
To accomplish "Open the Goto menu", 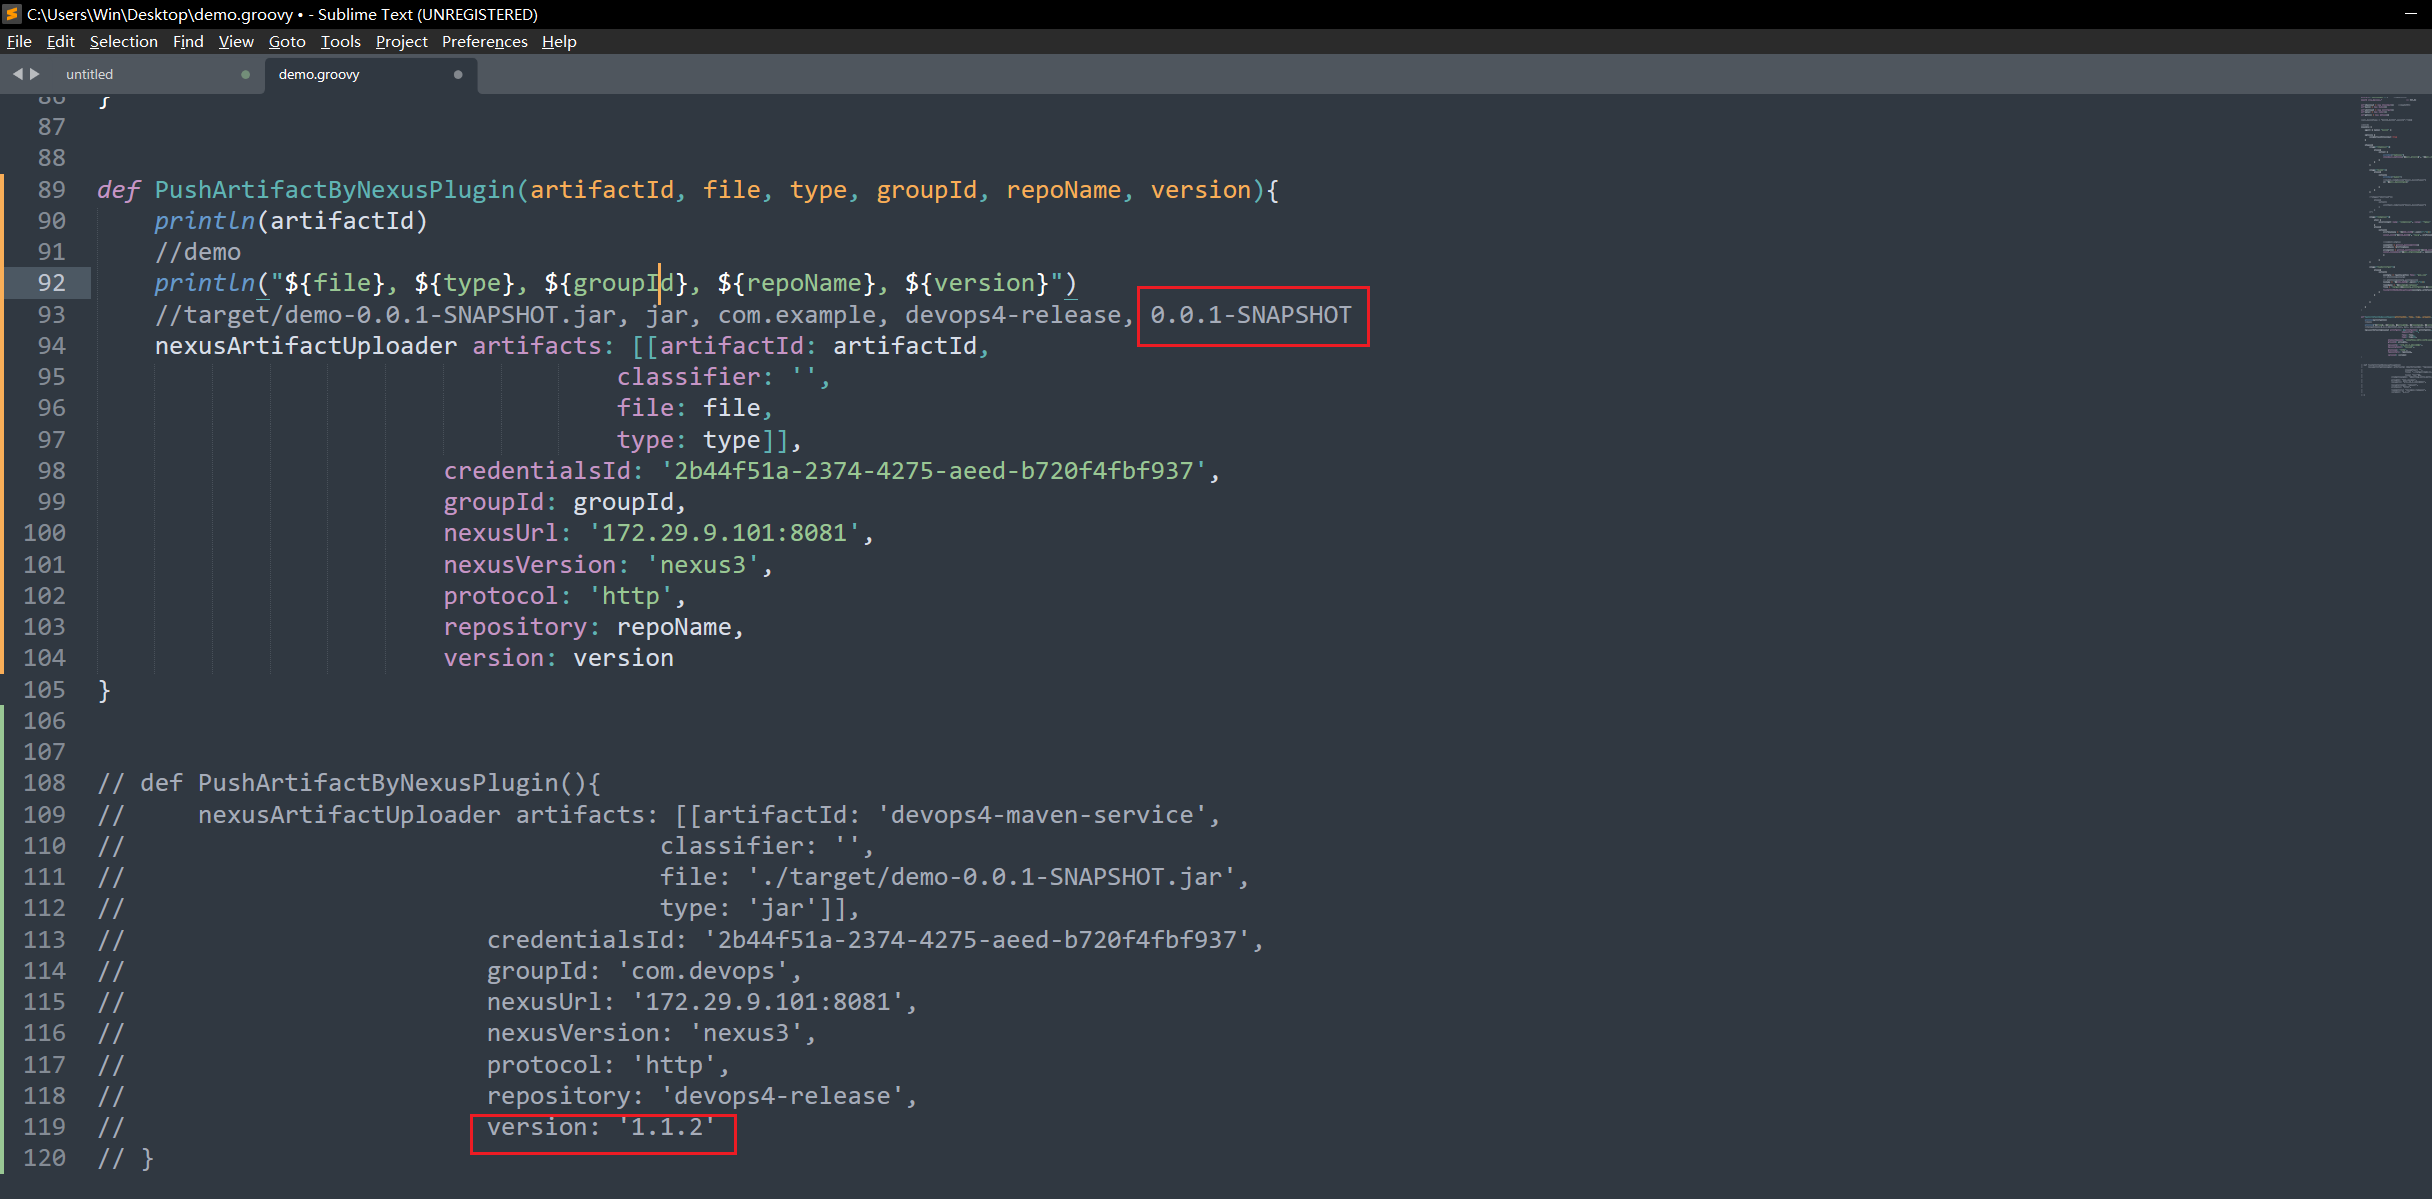I will click(x=287, y=41).
